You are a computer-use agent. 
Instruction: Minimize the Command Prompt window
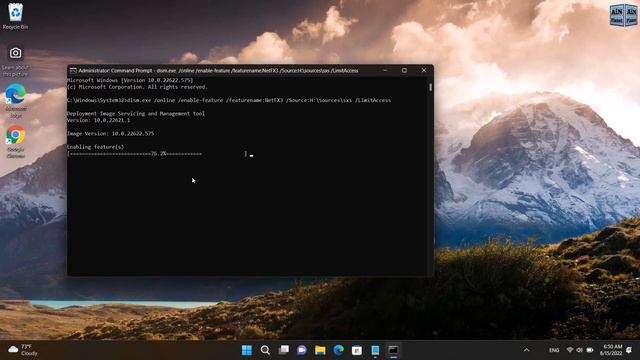(384, 70)
